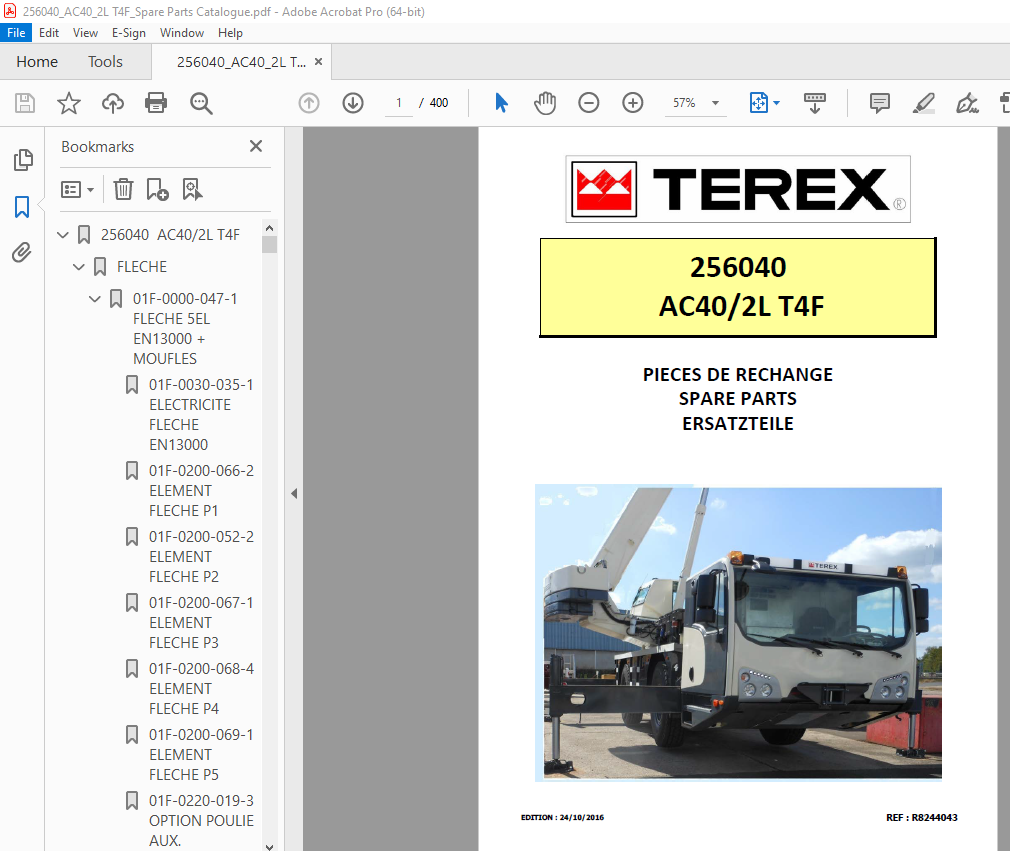
Task: Click the find current bookmark icon
Action: click(x=192, y=189)
